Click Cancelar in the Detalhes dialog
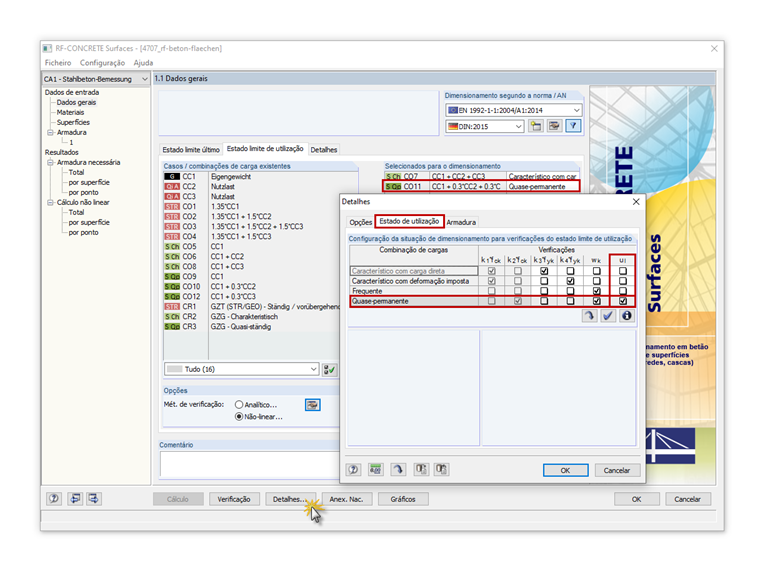Screen dimensions: 760x570 point(617,470)
